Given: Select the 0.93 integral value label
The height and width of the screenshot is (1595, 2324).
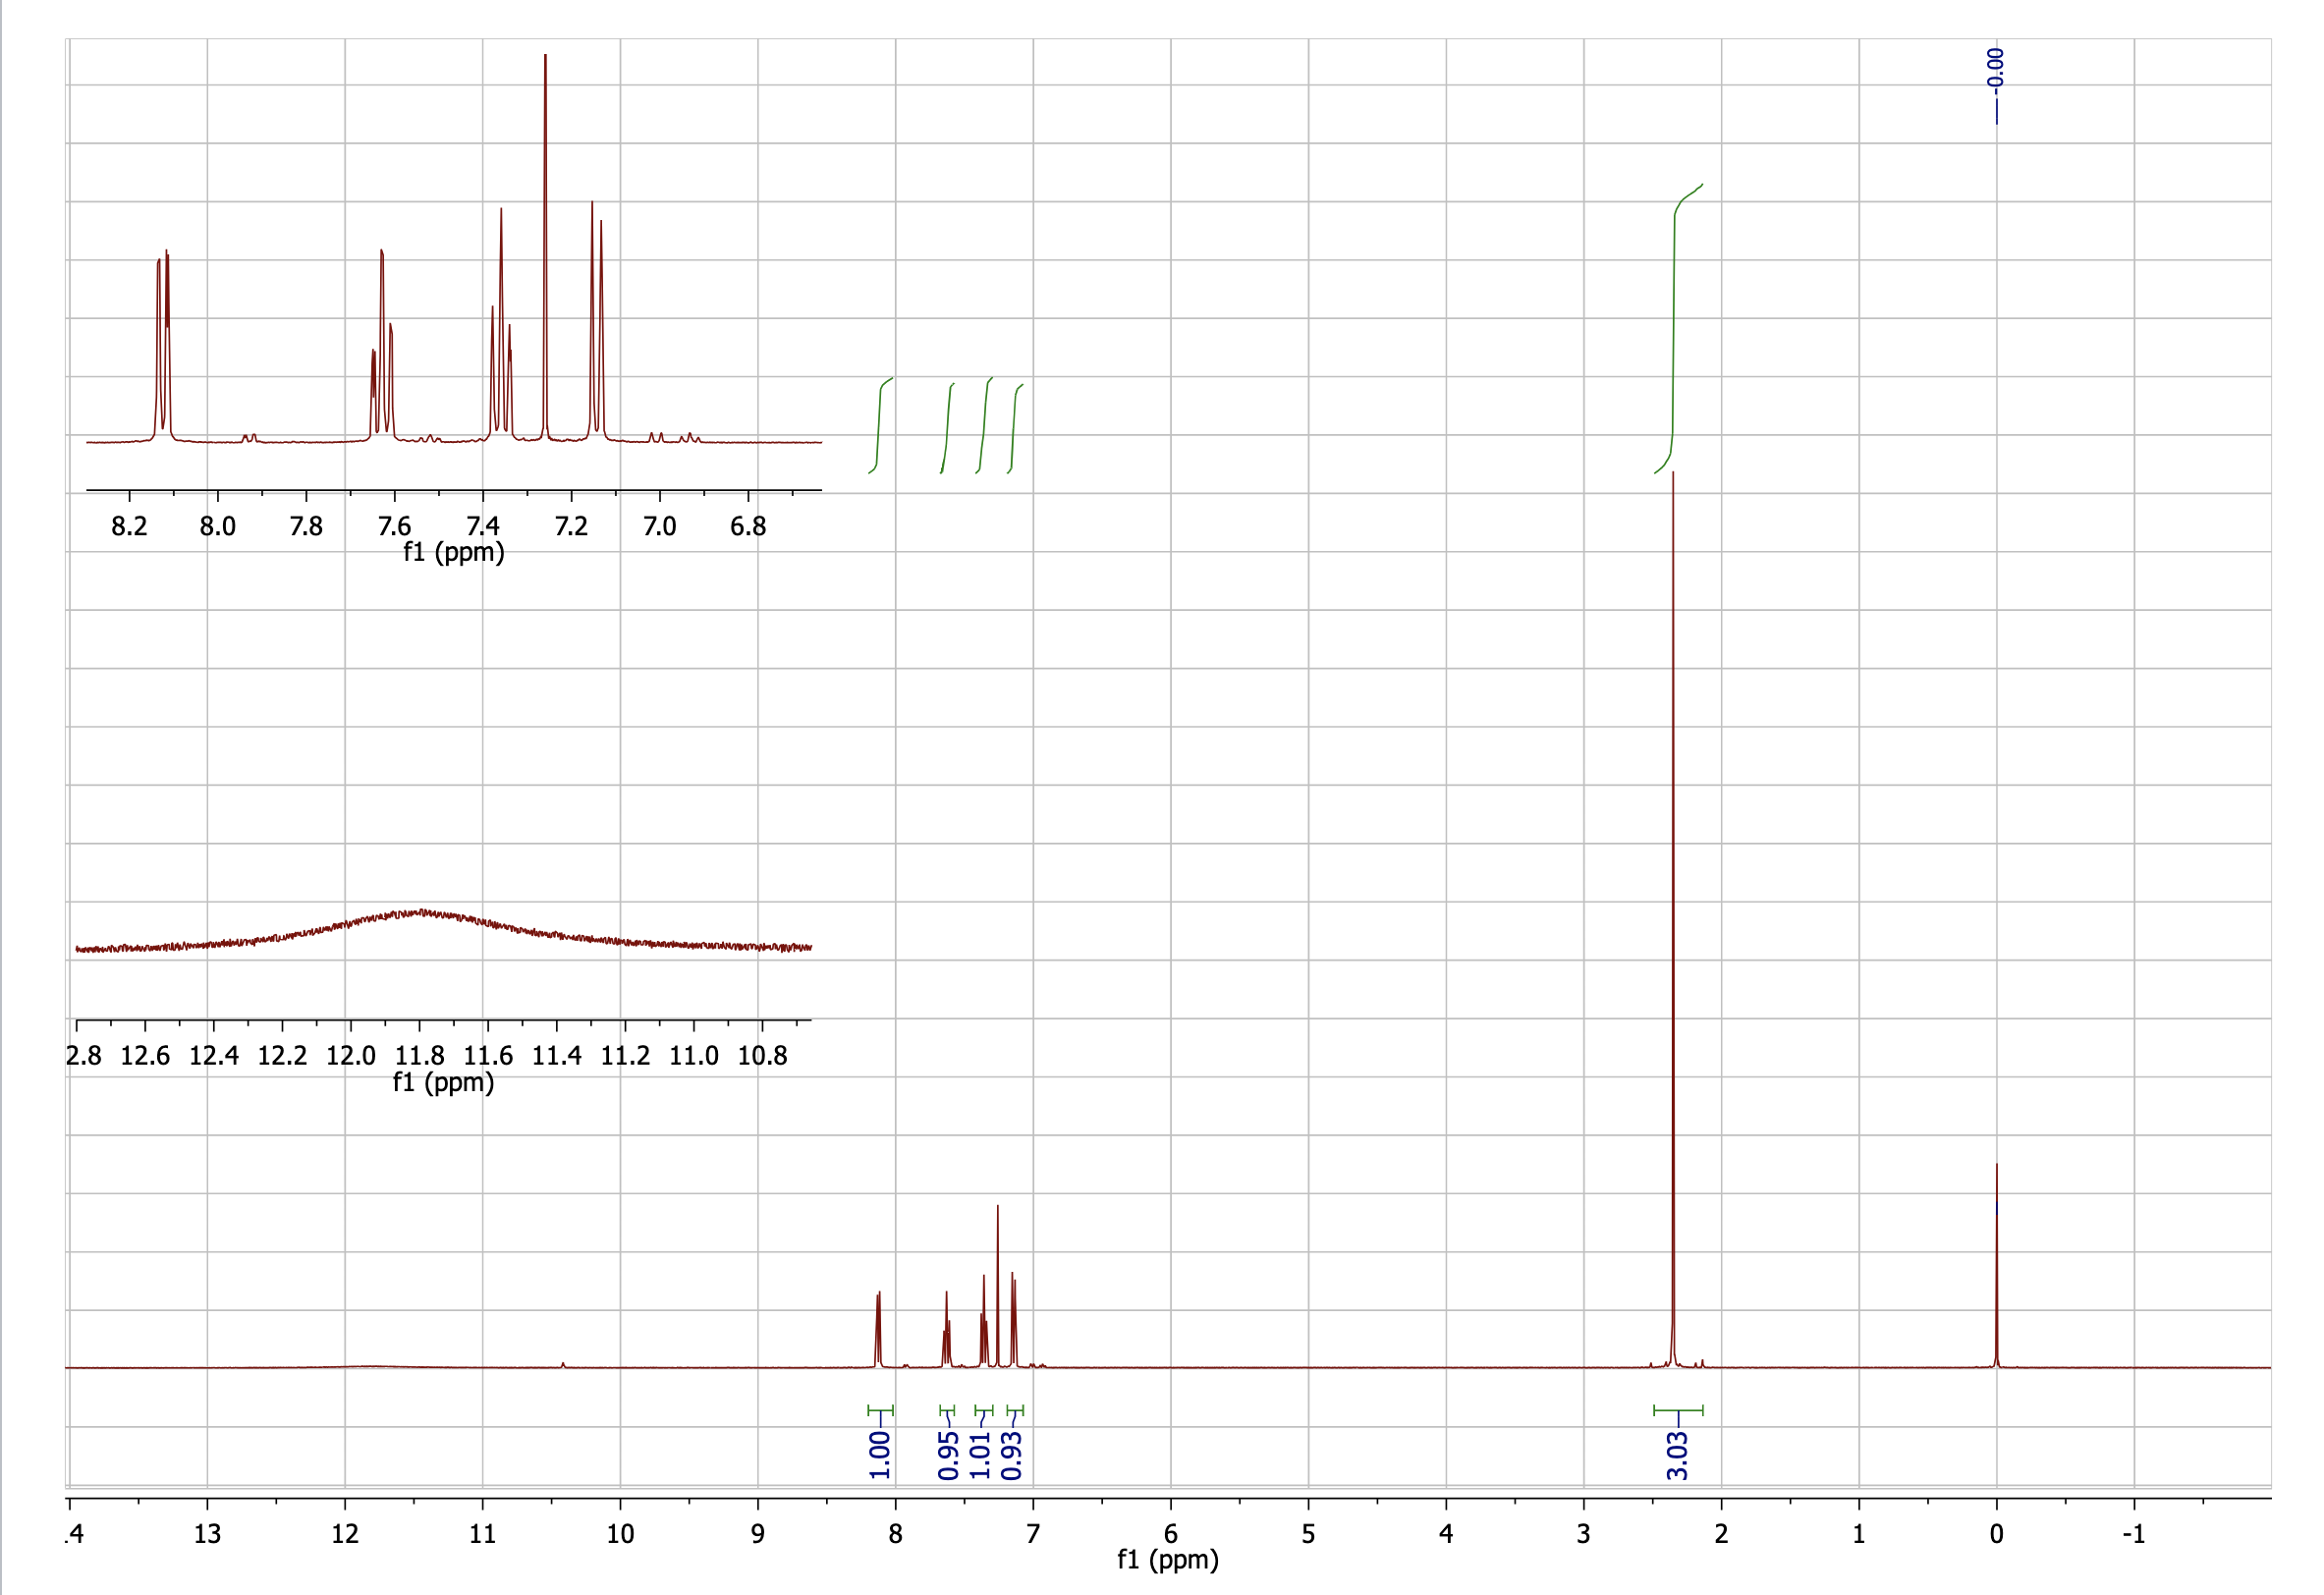Looking at the screenshot, I should coord(1012,1455).
